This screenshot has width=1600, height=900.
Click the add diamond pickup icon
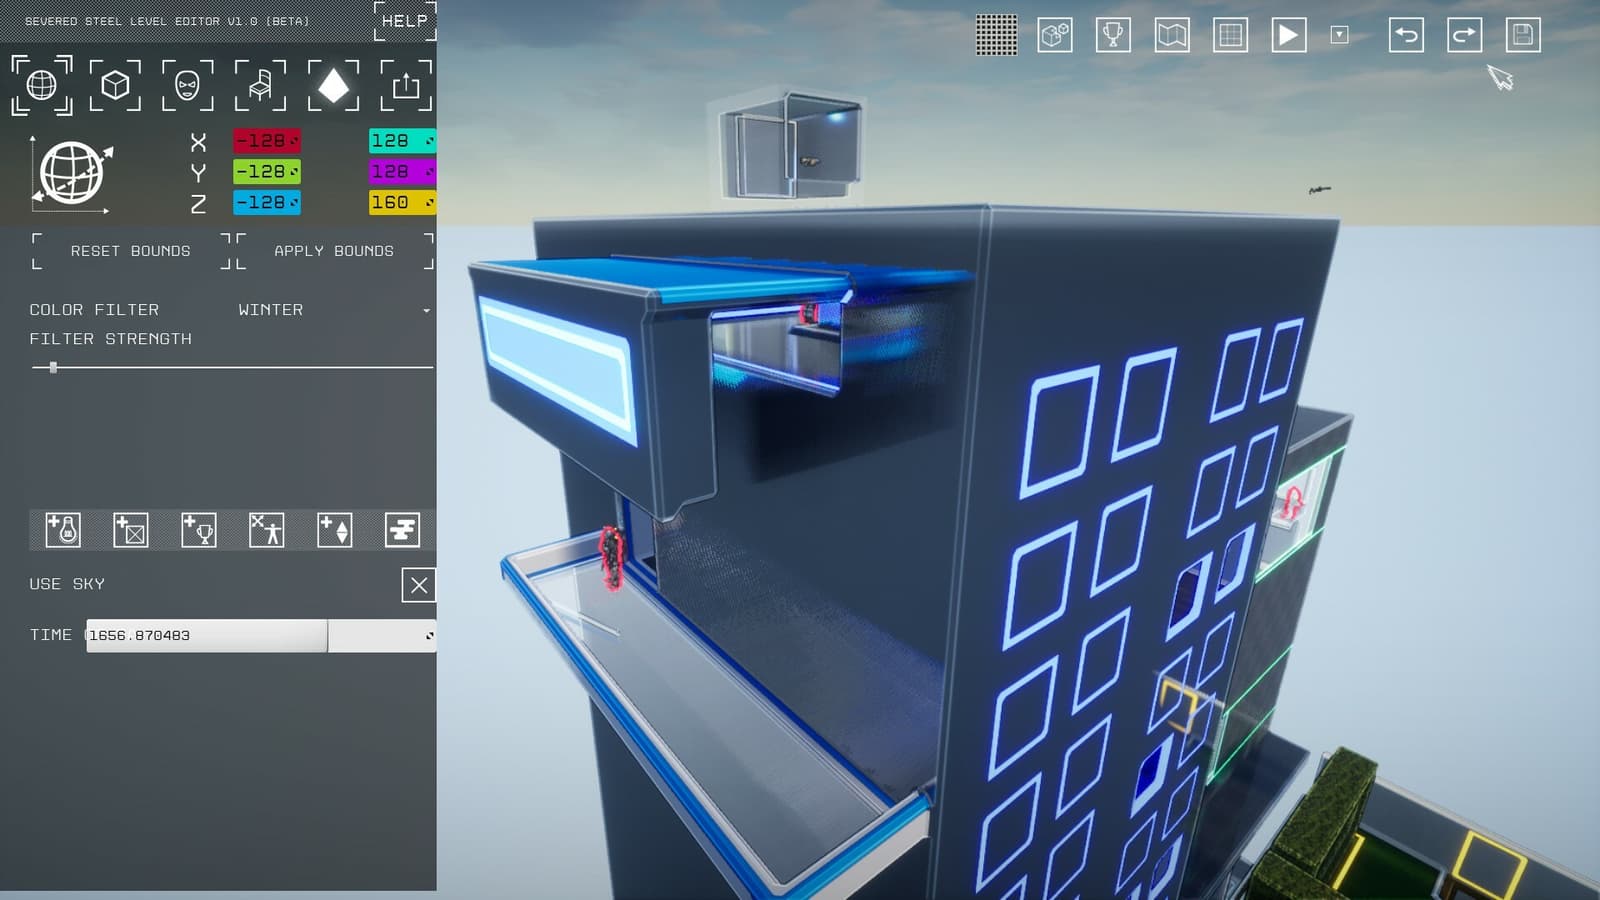(335, 530)
